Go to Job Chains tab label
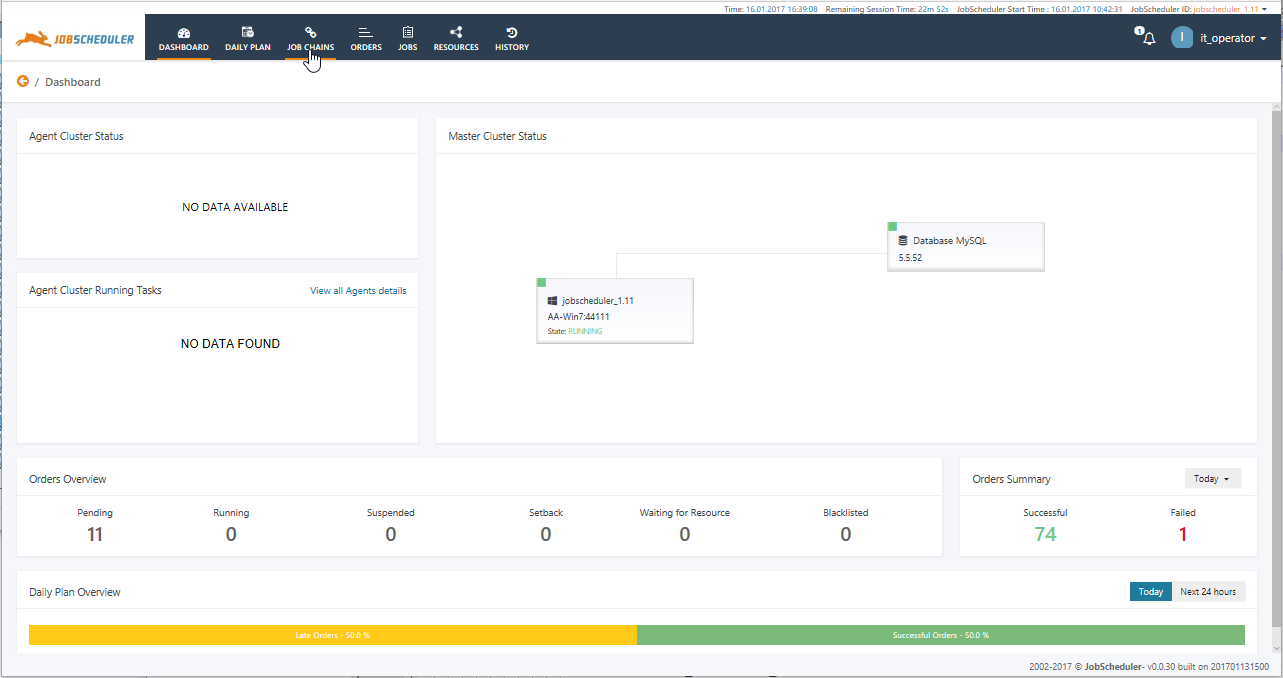This screenshot has height=678, width=1283. tap(310, 47)
